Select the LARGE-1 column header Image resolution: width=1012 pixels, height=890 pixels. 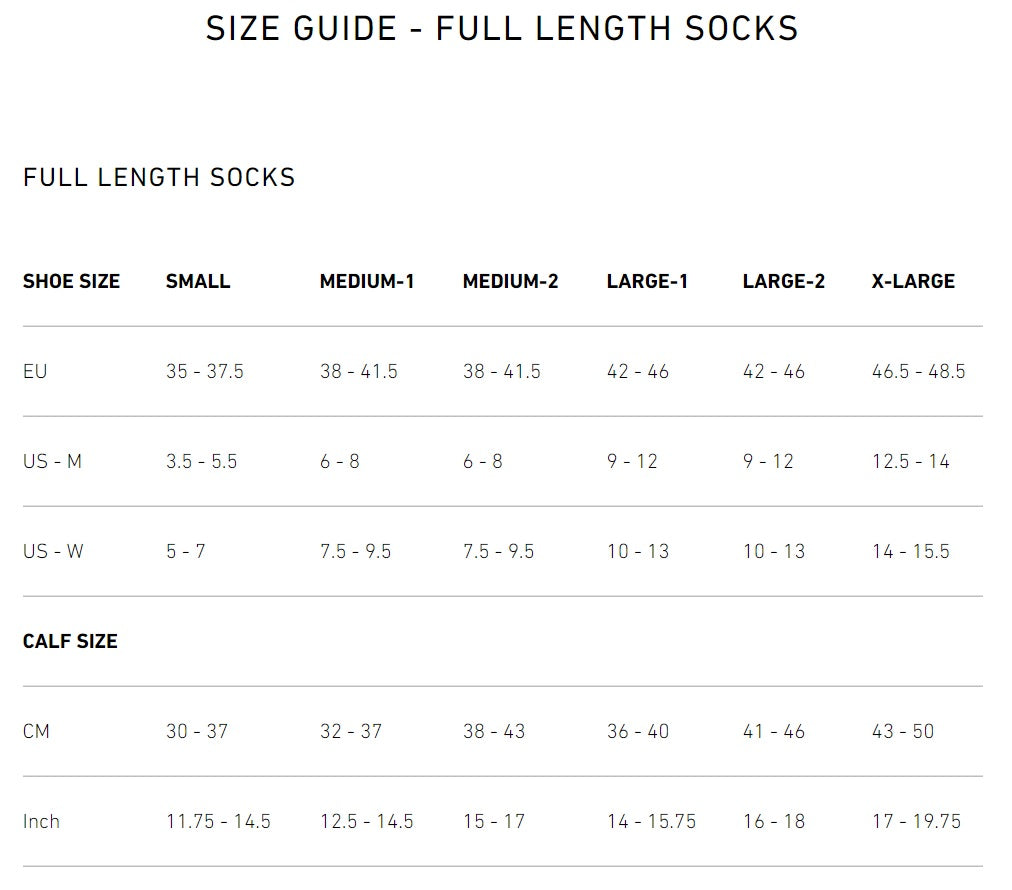click(647, 281)
